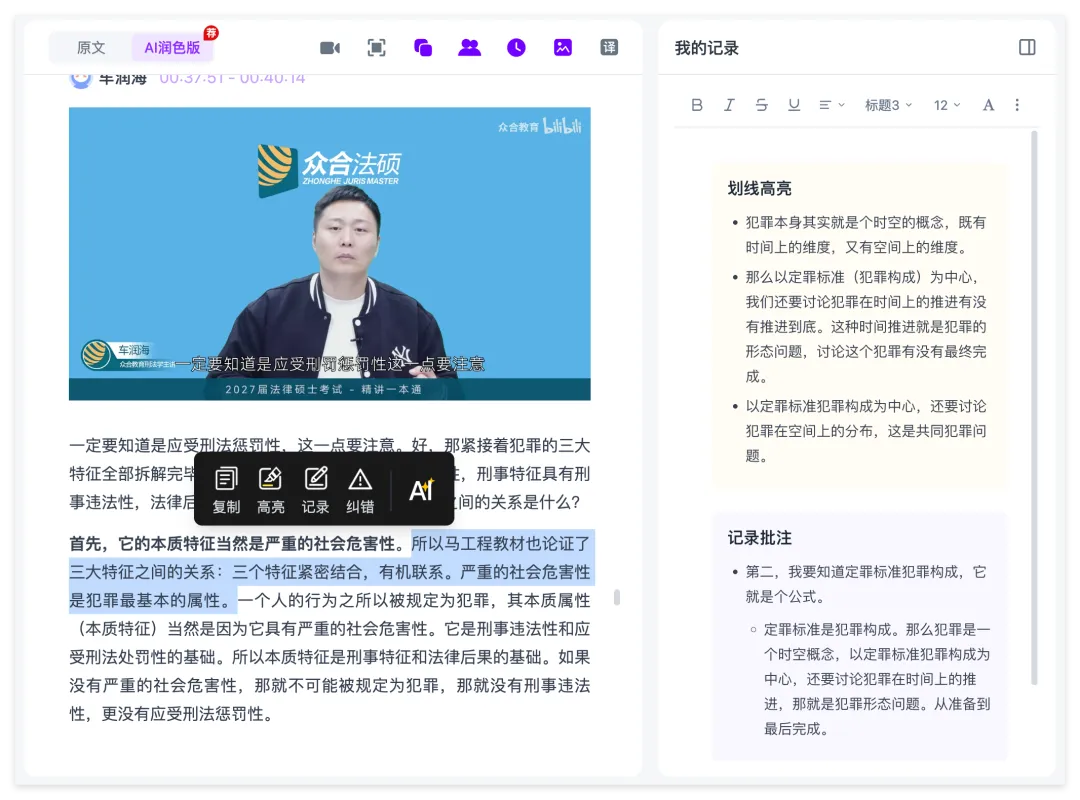Click 纠错 in the selection popup
This screenshot has width=1080, height=800.
[x=360, y=490]
